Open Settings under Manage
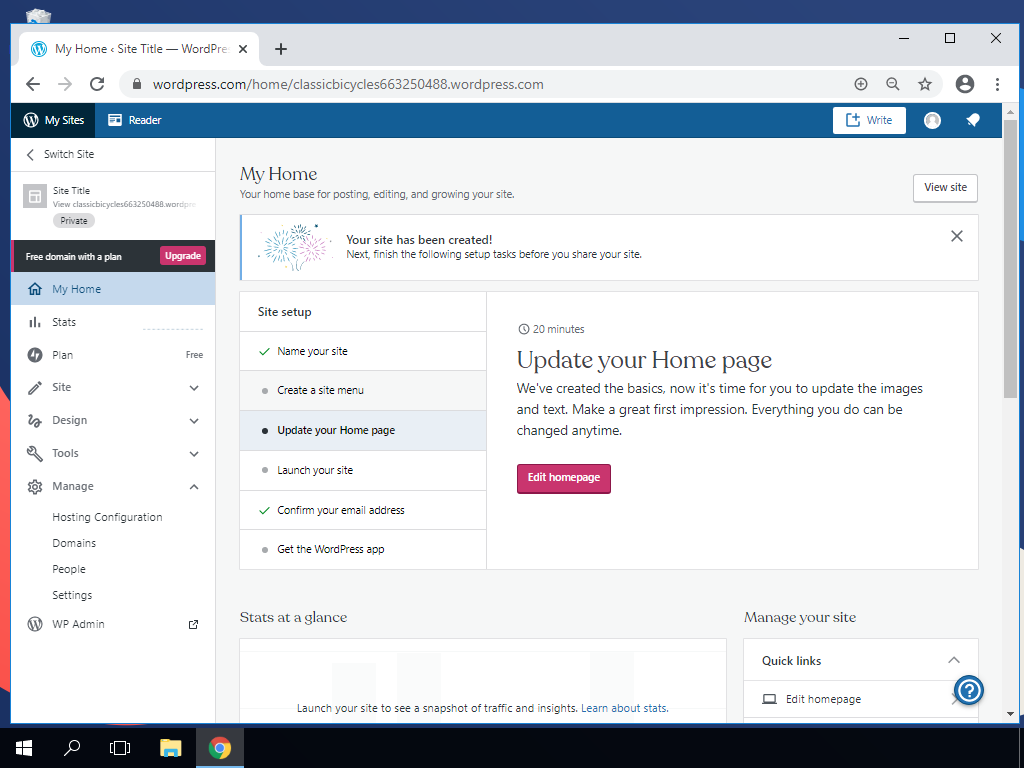1024x768 pixels. (x=72, y=596)
